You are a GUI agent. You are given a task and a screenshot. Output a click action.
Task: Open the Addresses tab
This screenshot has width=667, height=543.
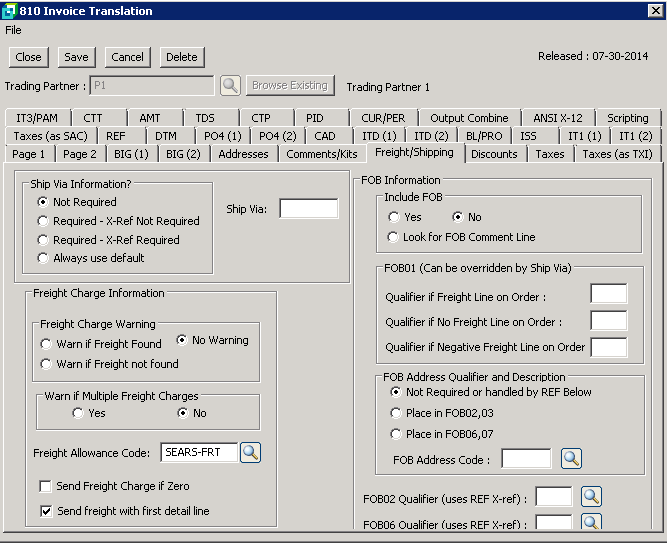[243, 154]
